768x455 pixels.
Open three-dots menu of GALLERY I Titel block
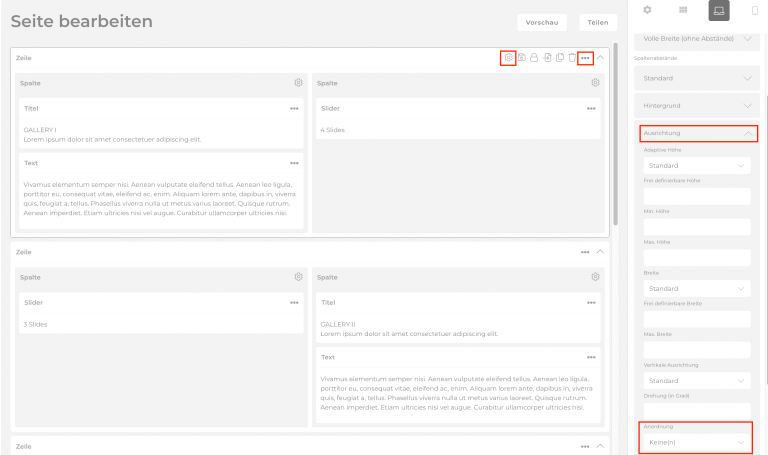tap(294, 108)
